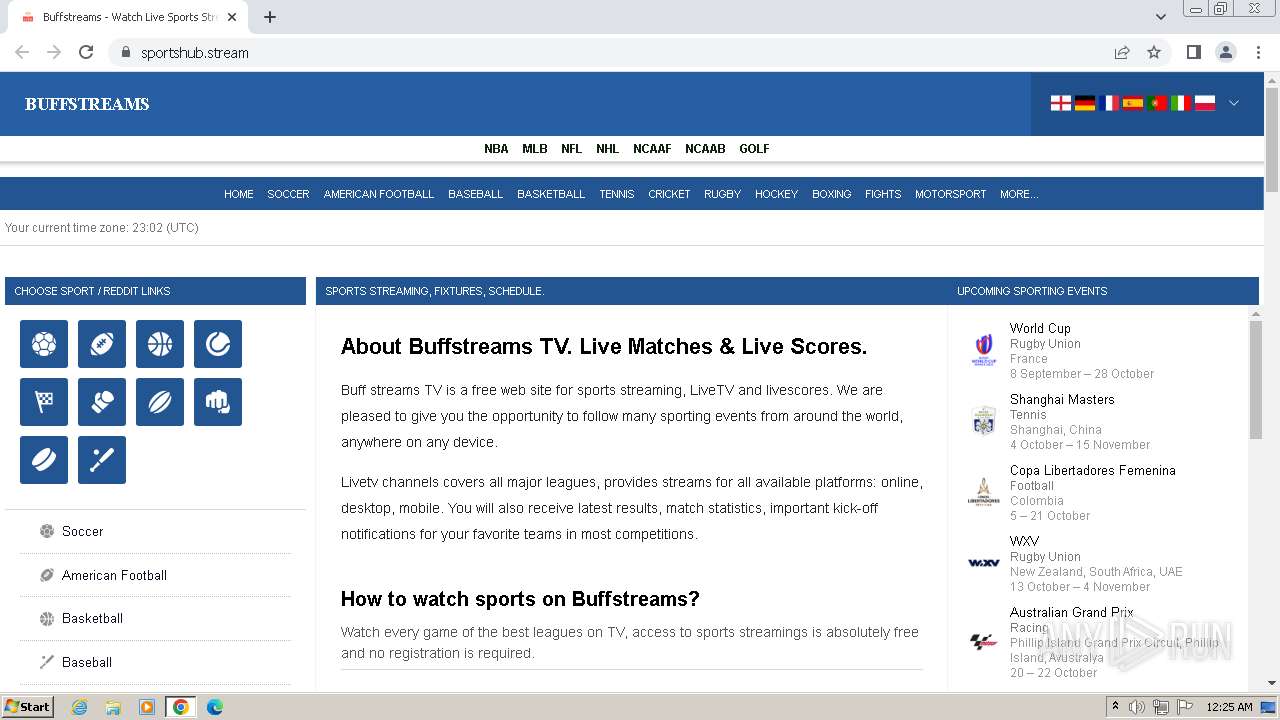Viewport: 1280px width, 720px height.
Task: Open the baseball bat sport tile
Action: point(102,460)
